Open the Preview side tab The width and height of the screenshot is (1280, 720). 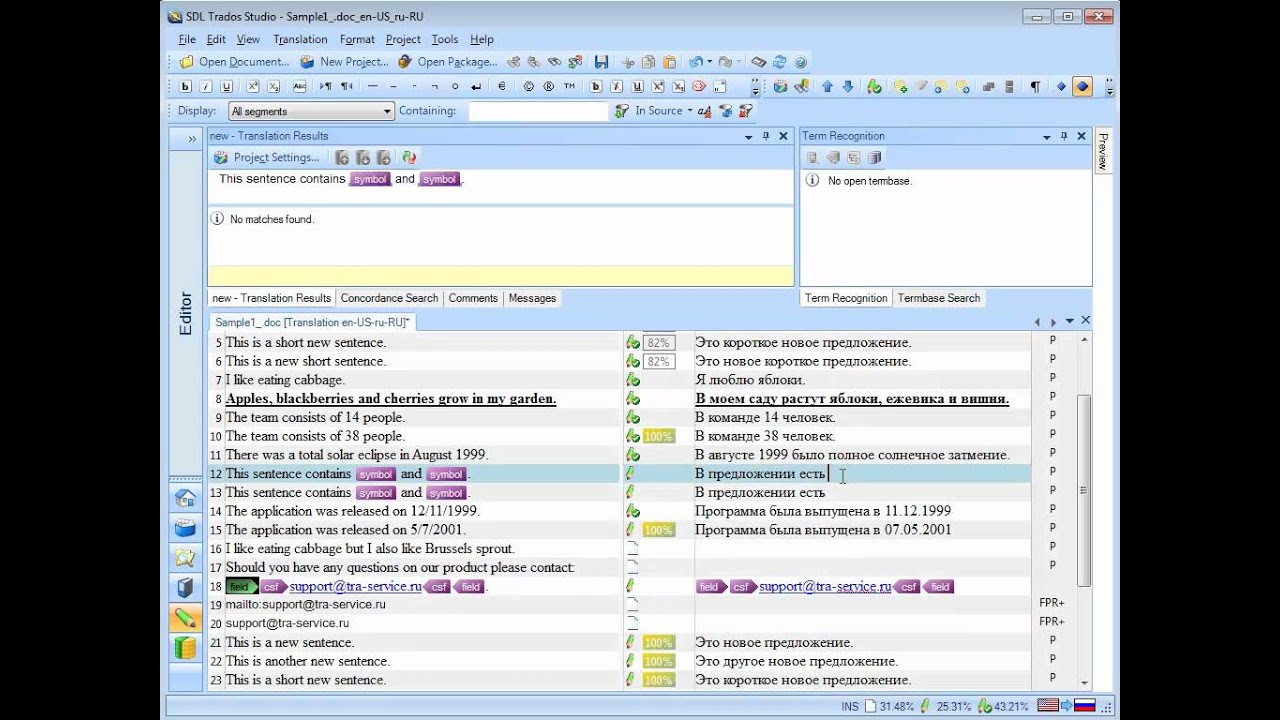pos(1103,150)
